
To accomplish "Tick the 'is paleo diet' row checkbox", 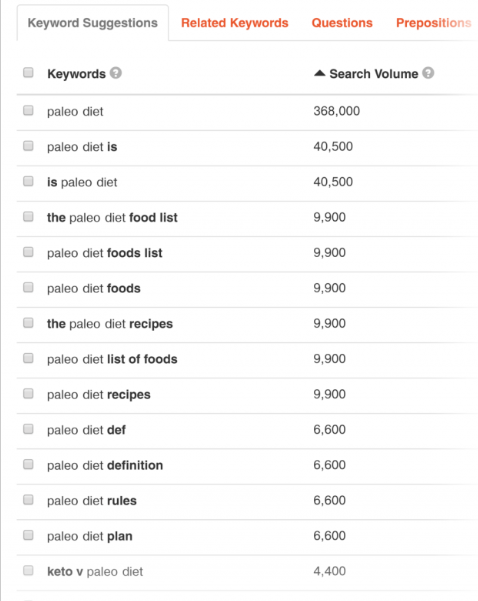I will pyautogui.click(x=28, y=181).
